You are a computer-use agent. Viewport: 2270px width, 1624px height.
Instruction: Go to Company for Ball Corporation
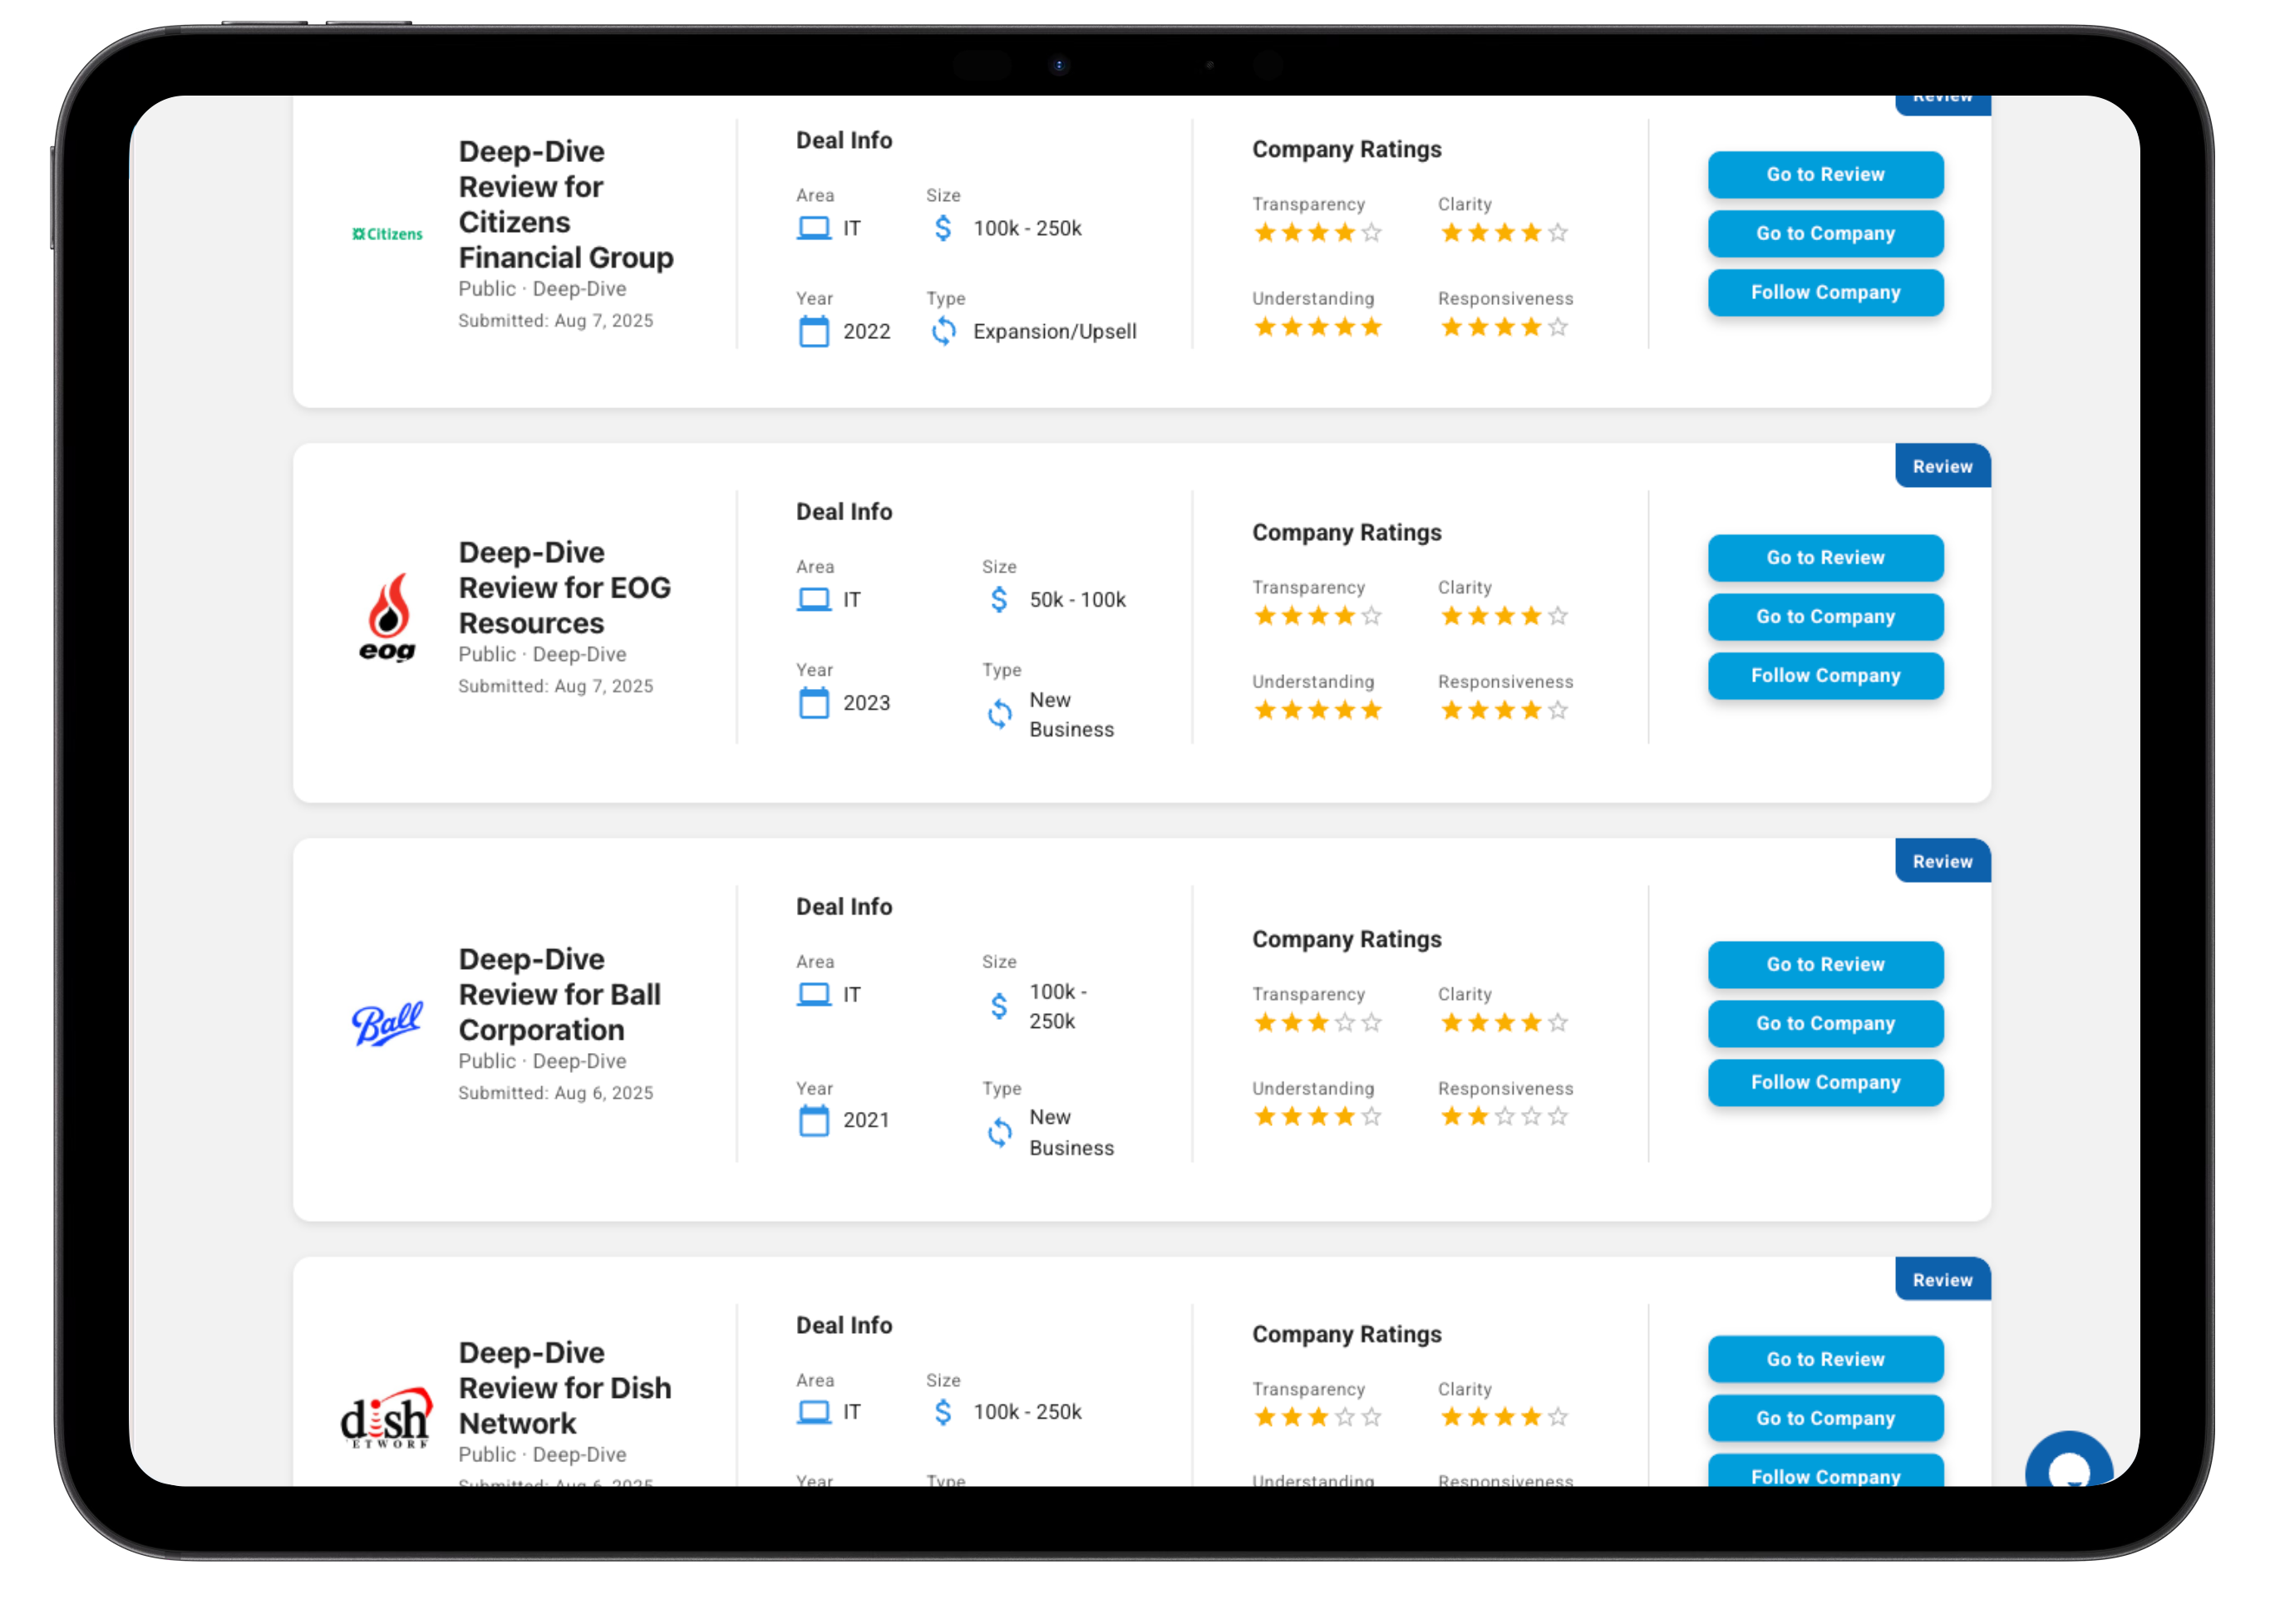coord(1825,1024)
